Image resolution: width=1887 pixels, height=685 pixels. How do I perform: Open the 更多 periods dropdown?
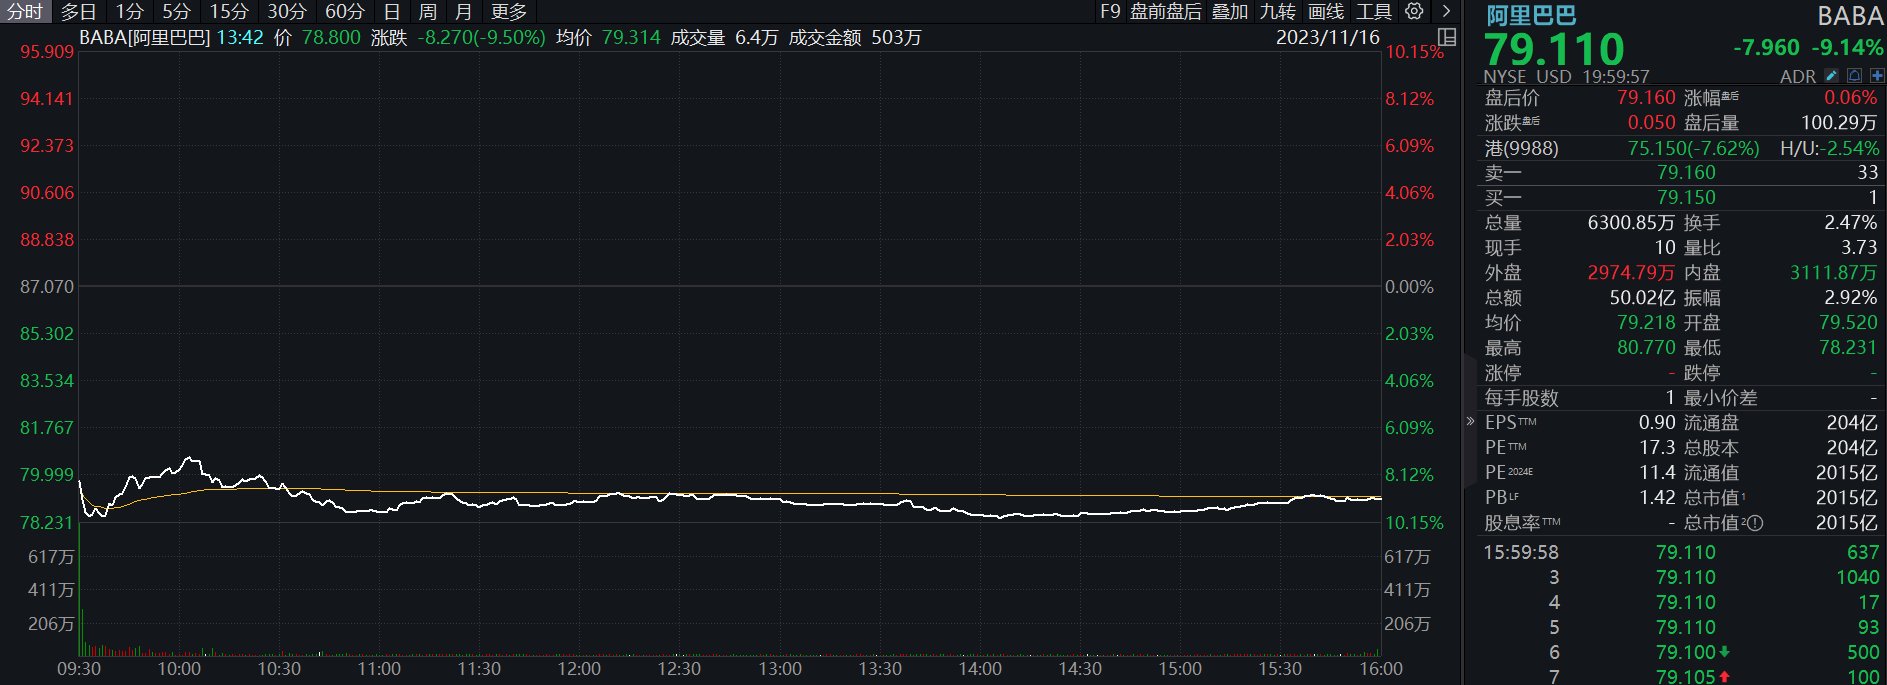tap(509, 12)
